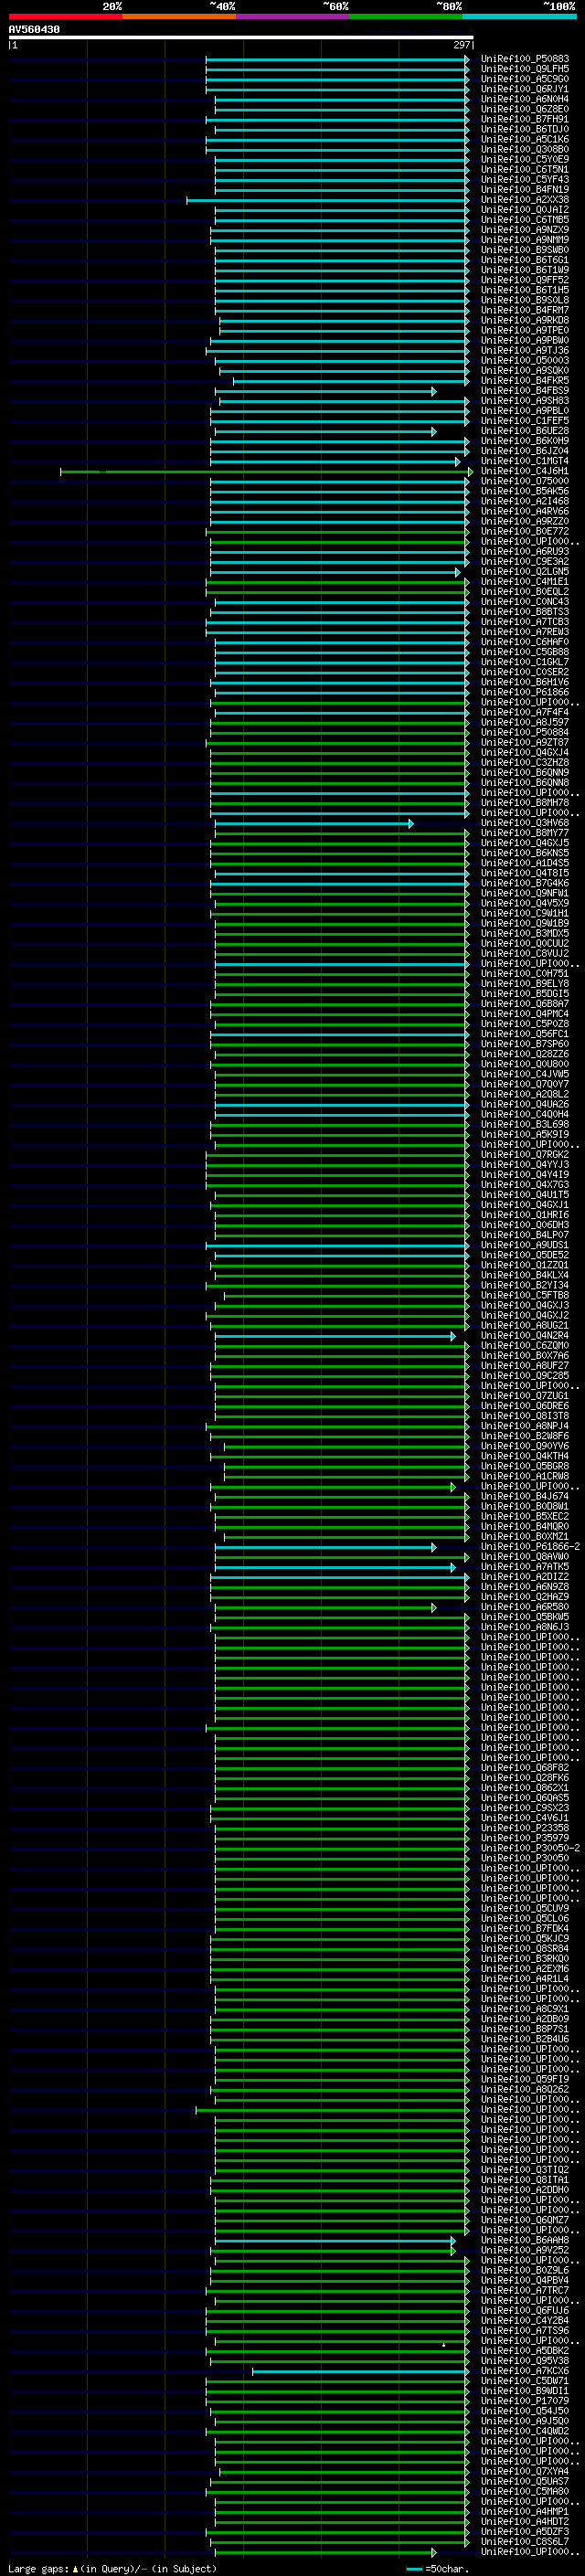Click the long green C4J6H1 alignment bar

(267, 471)
